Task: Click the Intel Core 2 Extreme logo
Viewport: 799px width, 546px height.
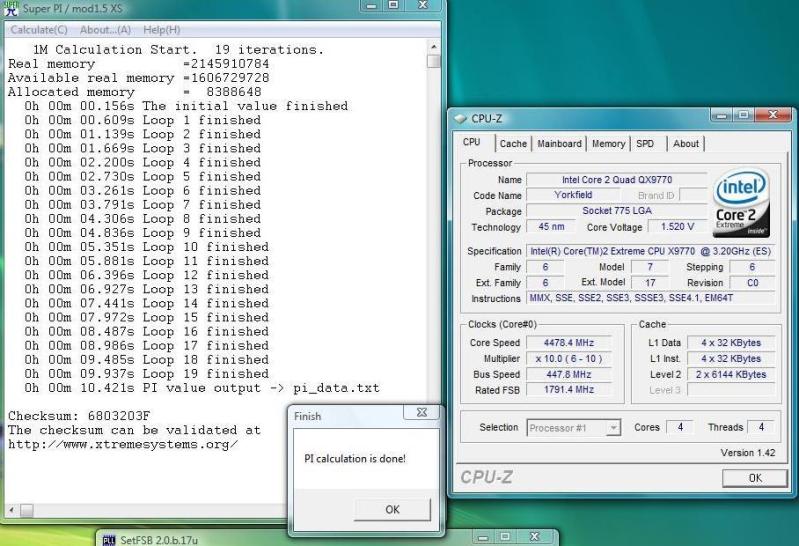Action: [741, 201]
